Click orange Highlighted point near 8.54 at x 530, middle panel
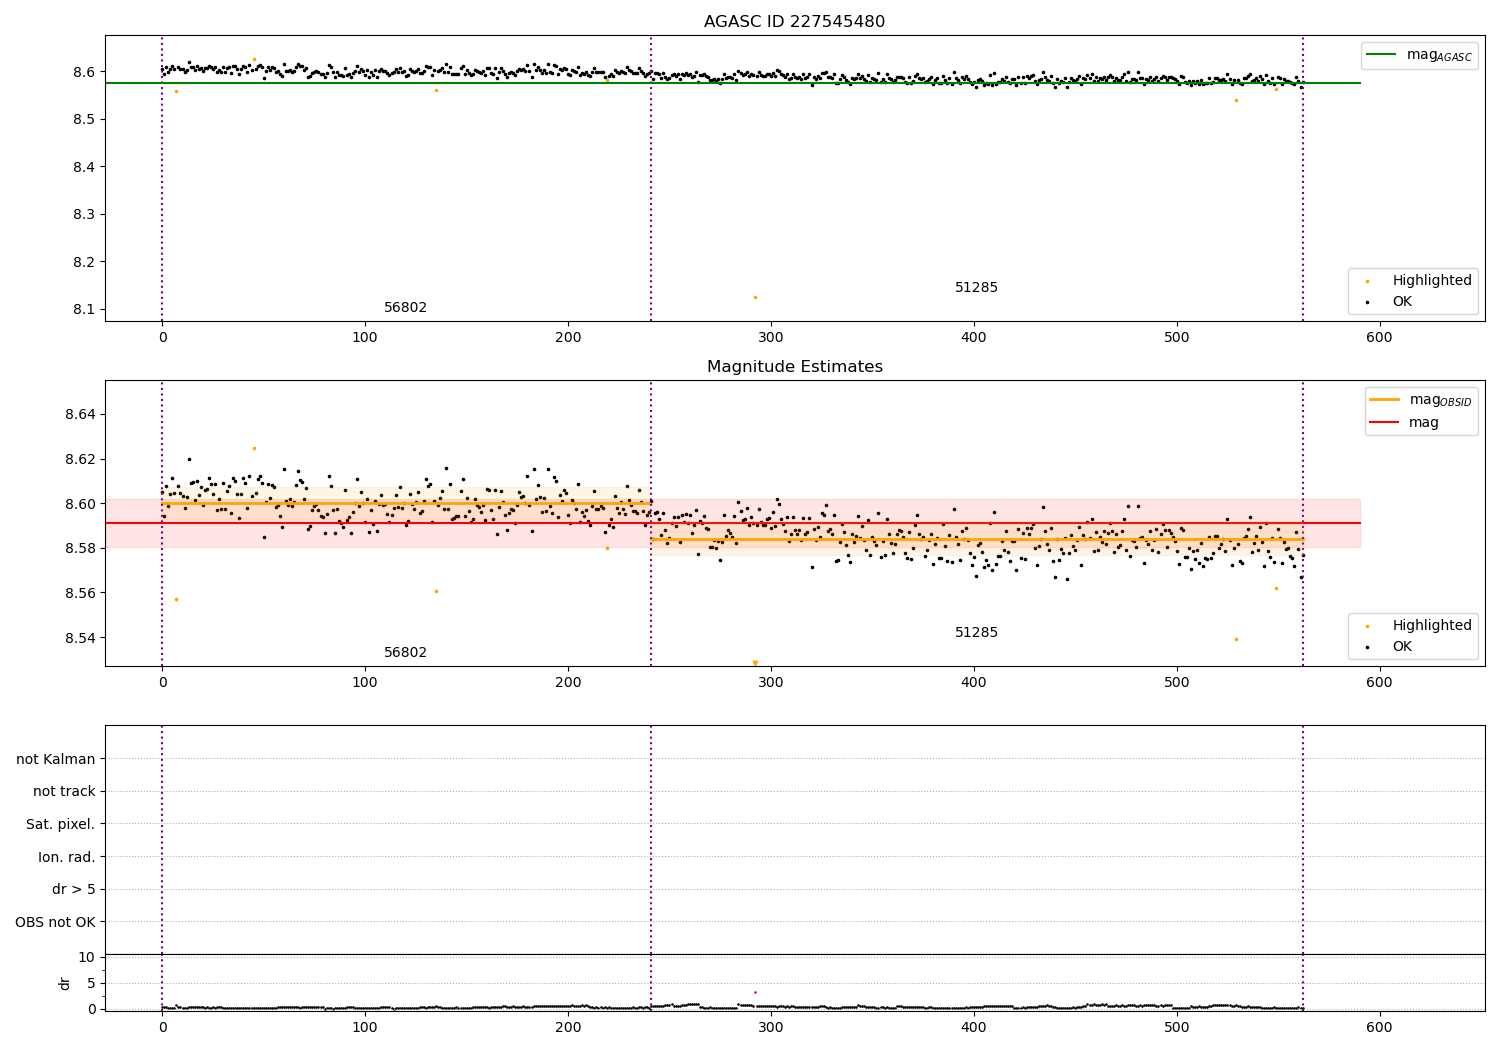The width and height of the screenshot is (1500, 1050). click(1236, 639)
